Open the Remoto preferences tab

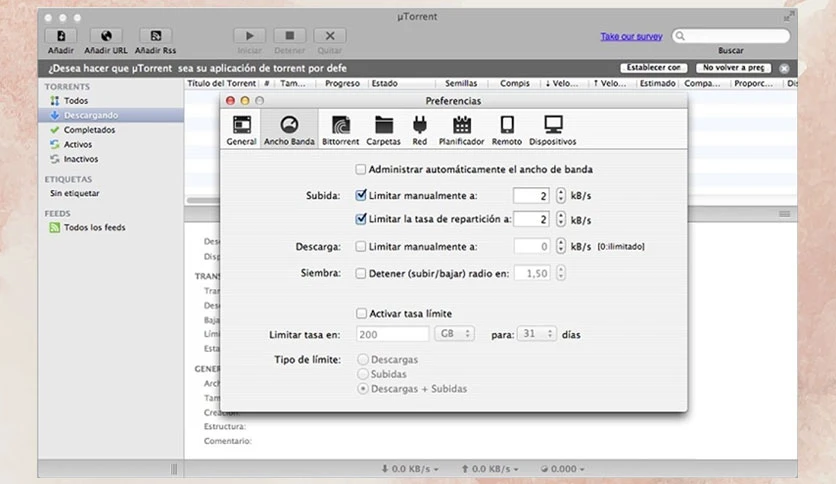click(x=507, y=130)
